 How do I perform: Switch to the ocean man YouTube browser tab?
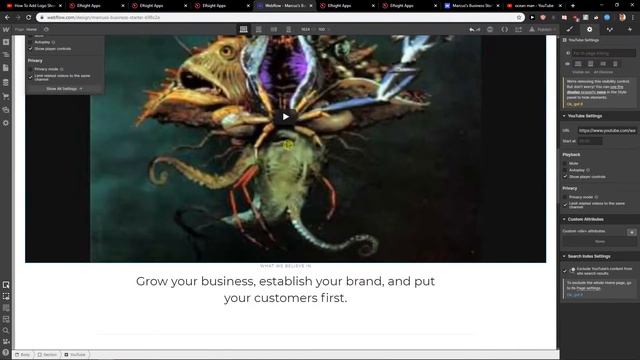pyautogui.click(x=534, y=6)
